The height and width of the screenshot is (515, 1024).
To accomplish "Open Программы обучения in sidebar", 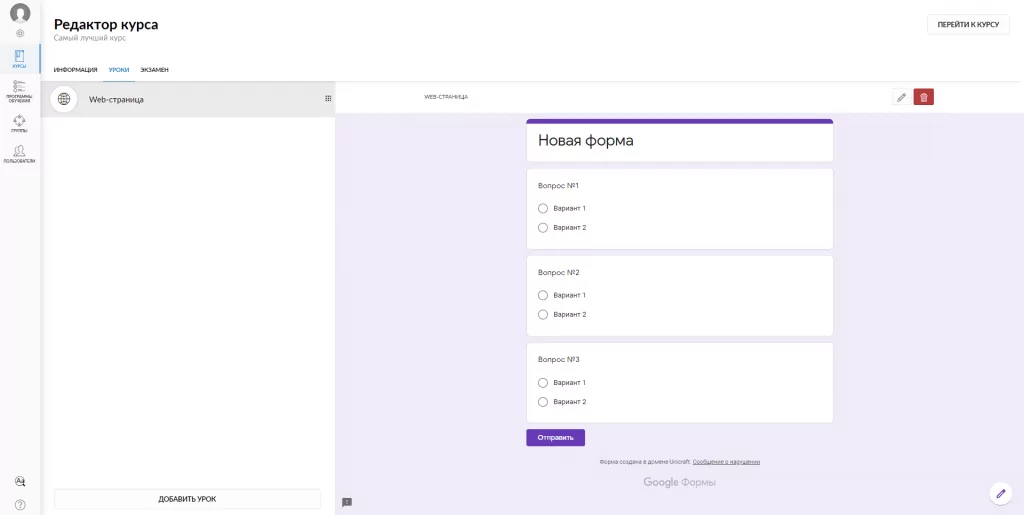I will point(20,91).
